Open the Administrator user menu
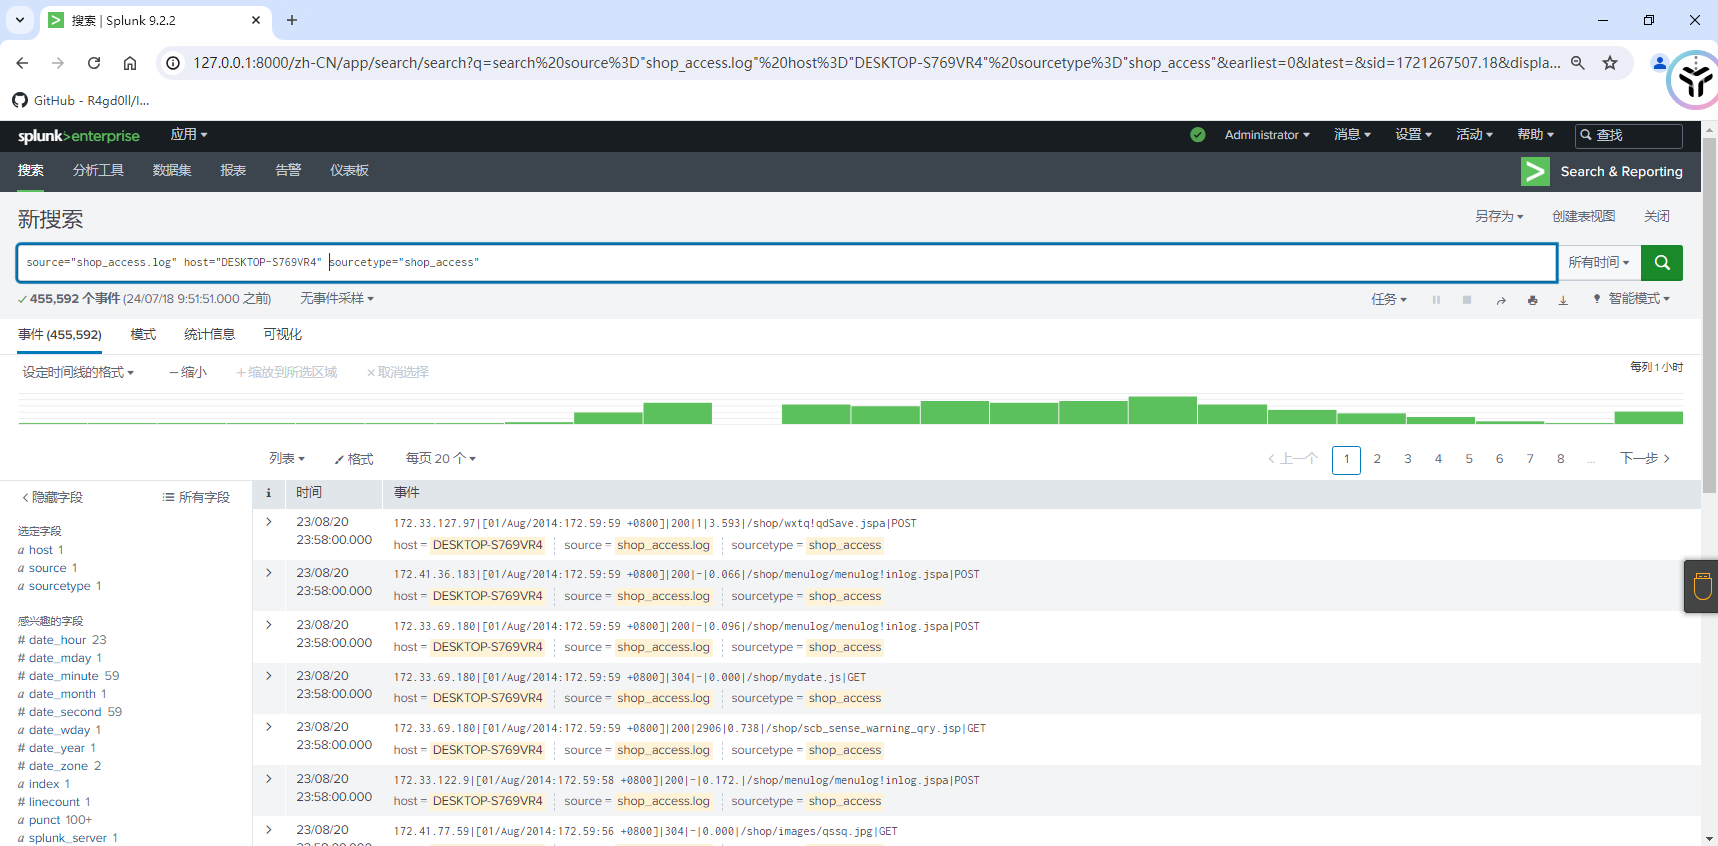This screenshot has height=846, width=1718. click(1266, 135)
